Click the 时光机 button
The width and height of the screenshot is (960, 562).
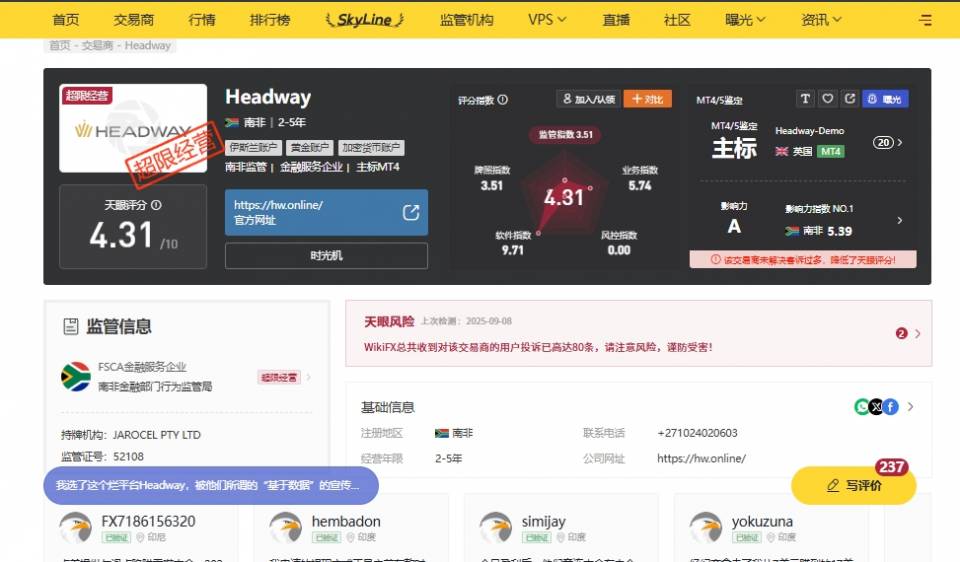coord(326,256)
